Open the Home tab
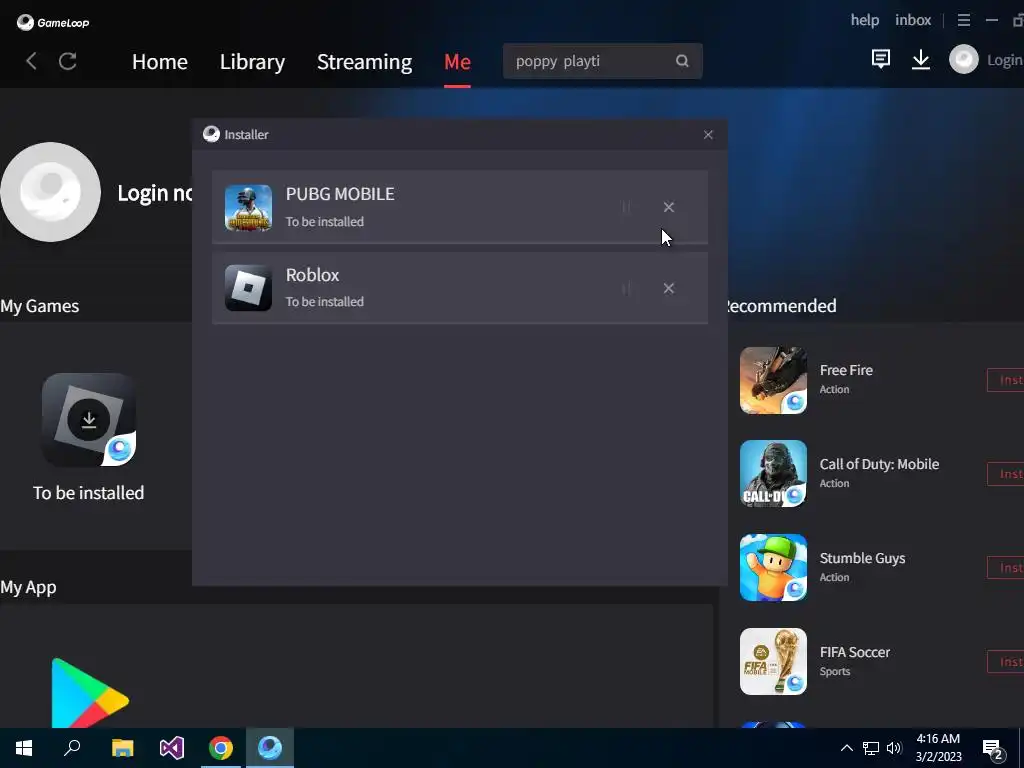This screenshot has height=768, width=1024. [x=160, y=61]
